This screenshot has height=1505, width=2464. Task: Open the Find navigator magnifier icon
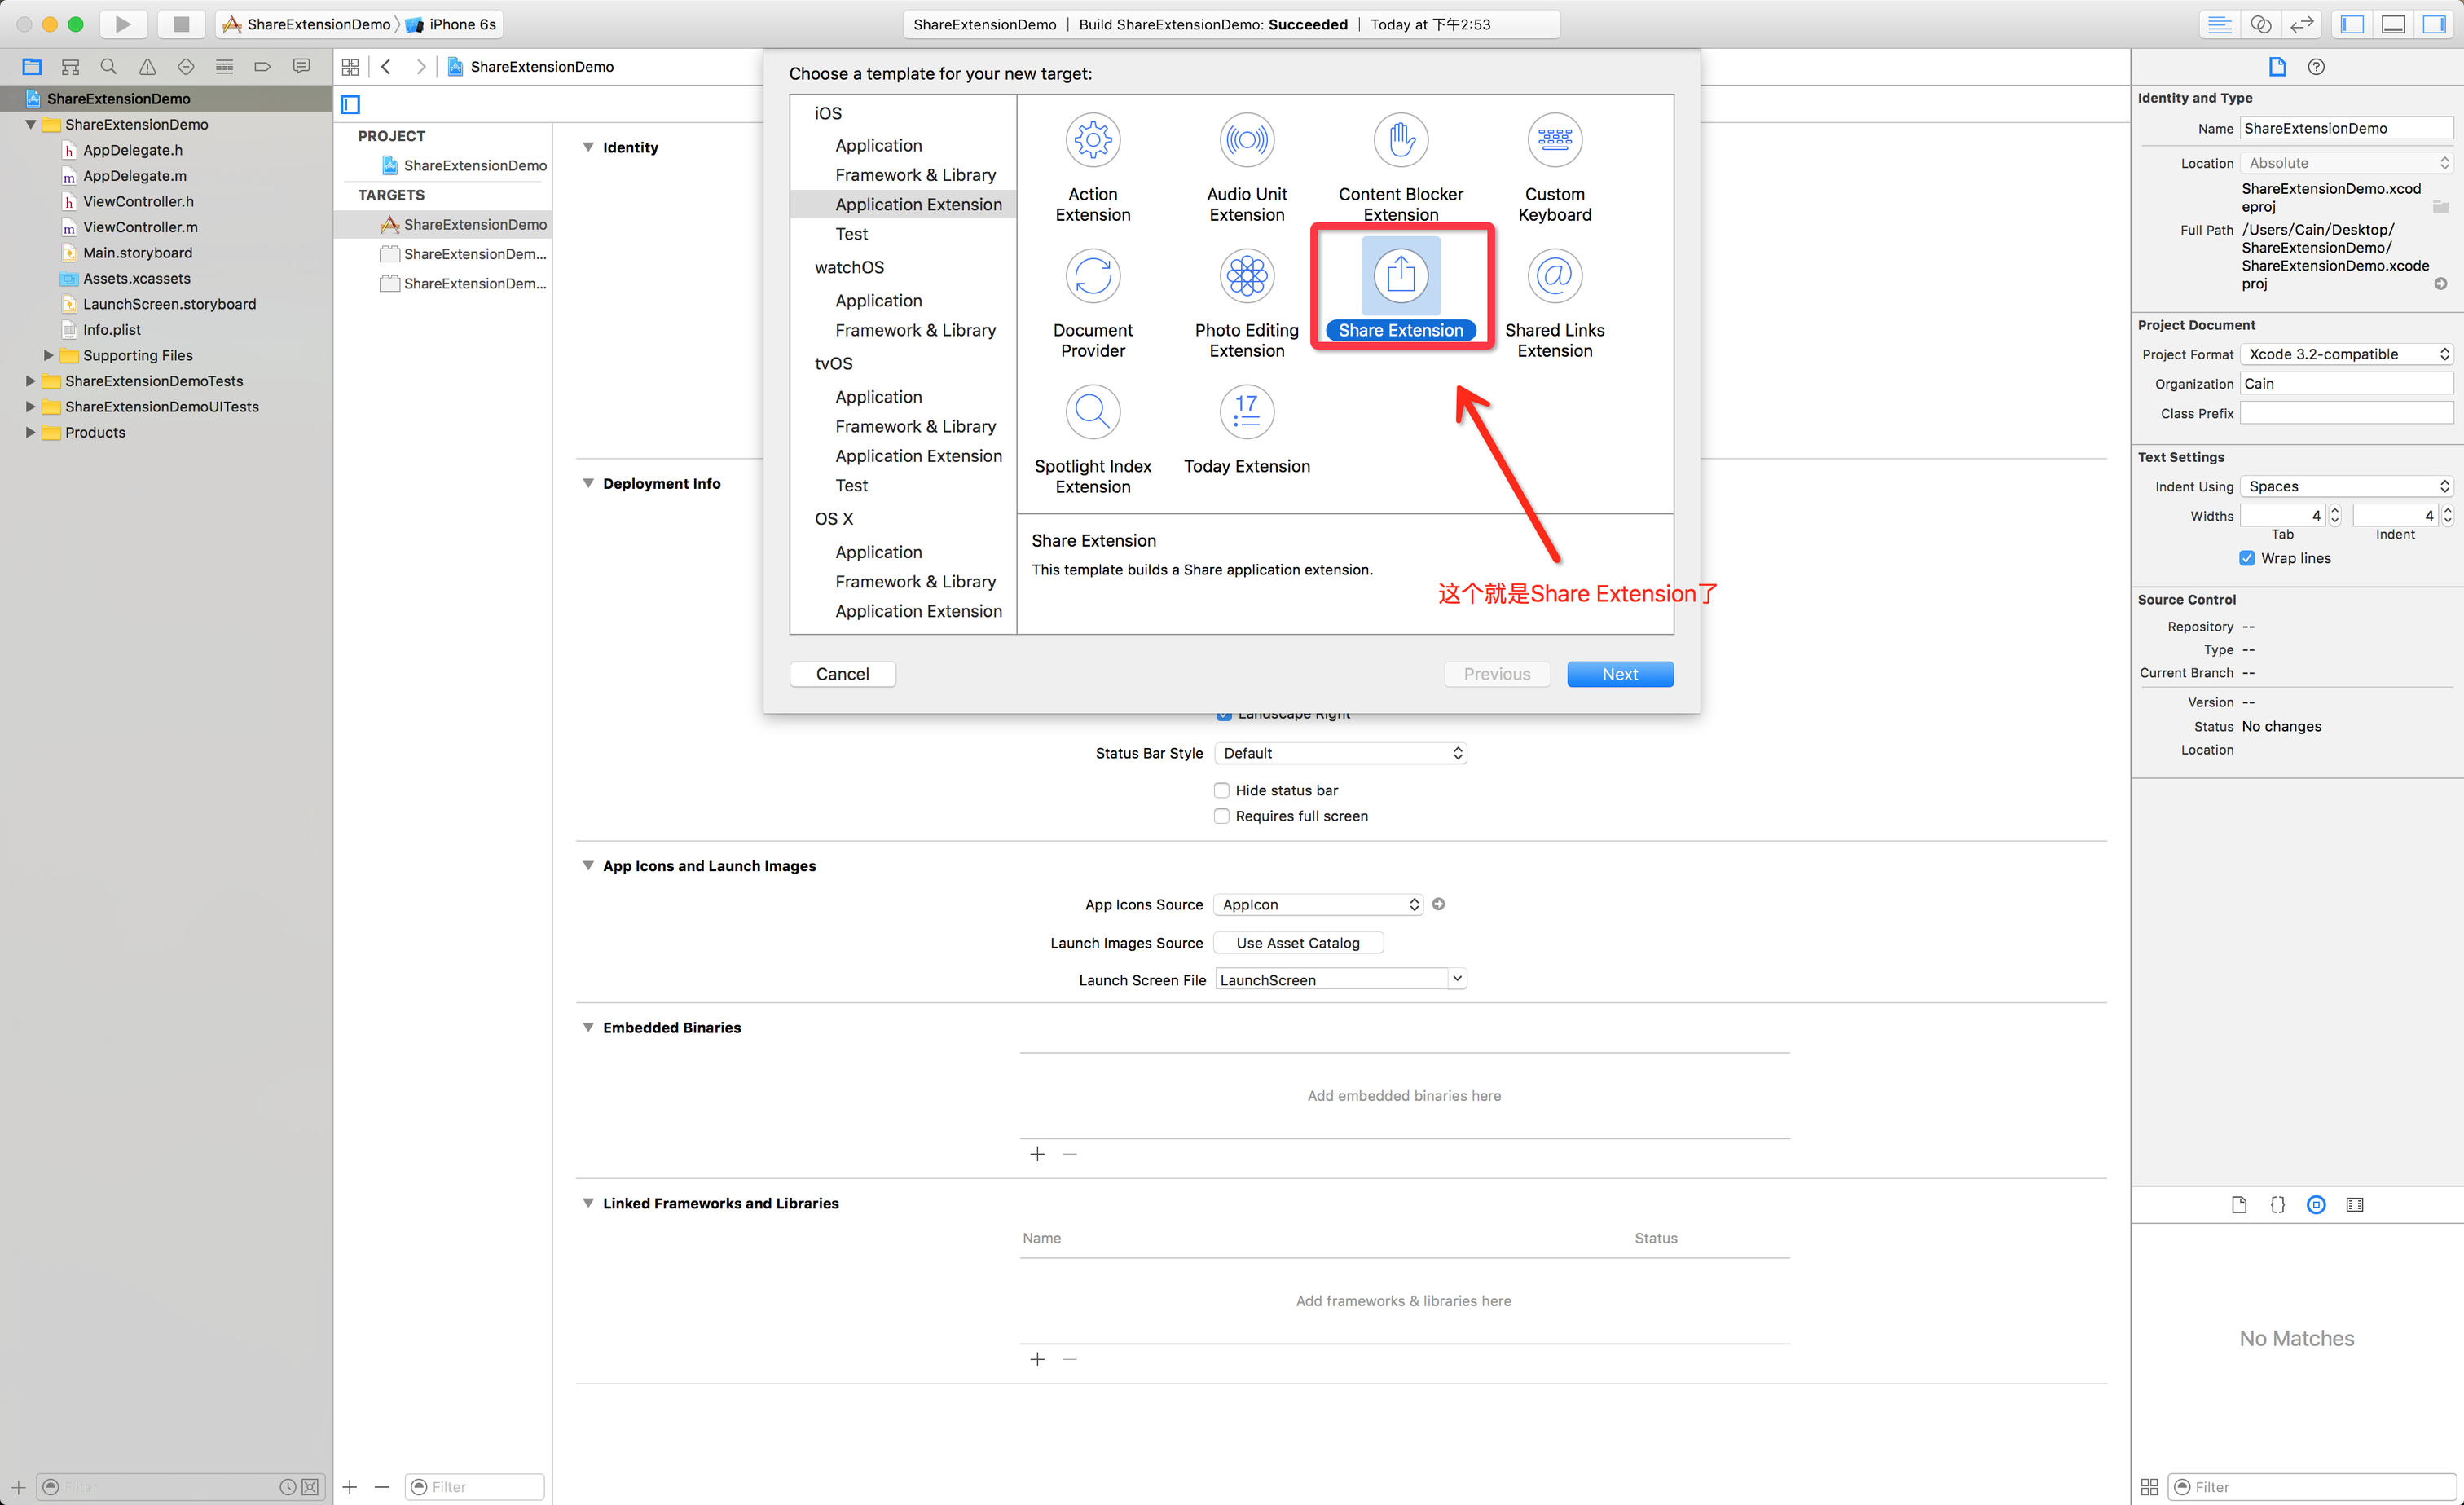109,67
